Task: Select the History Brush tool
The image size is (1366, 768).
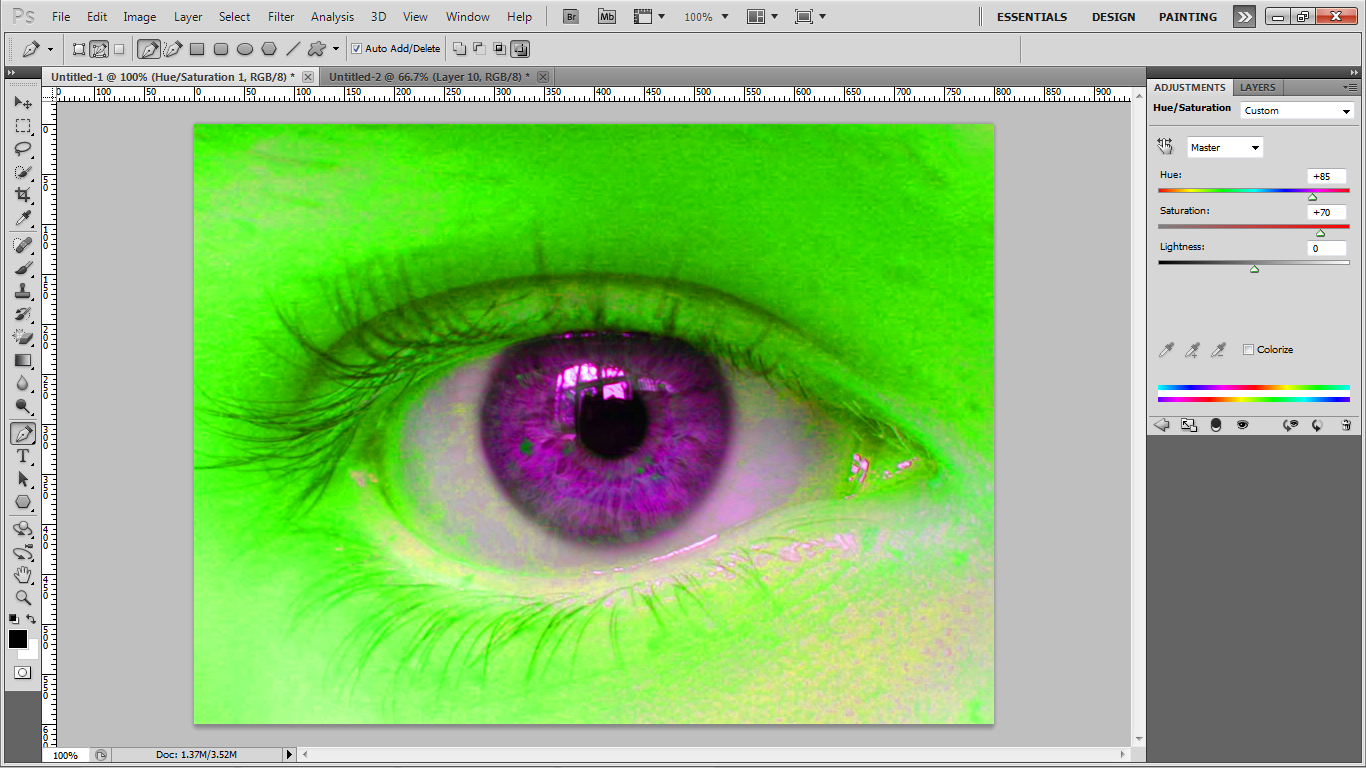Action: tap(22, 314)
